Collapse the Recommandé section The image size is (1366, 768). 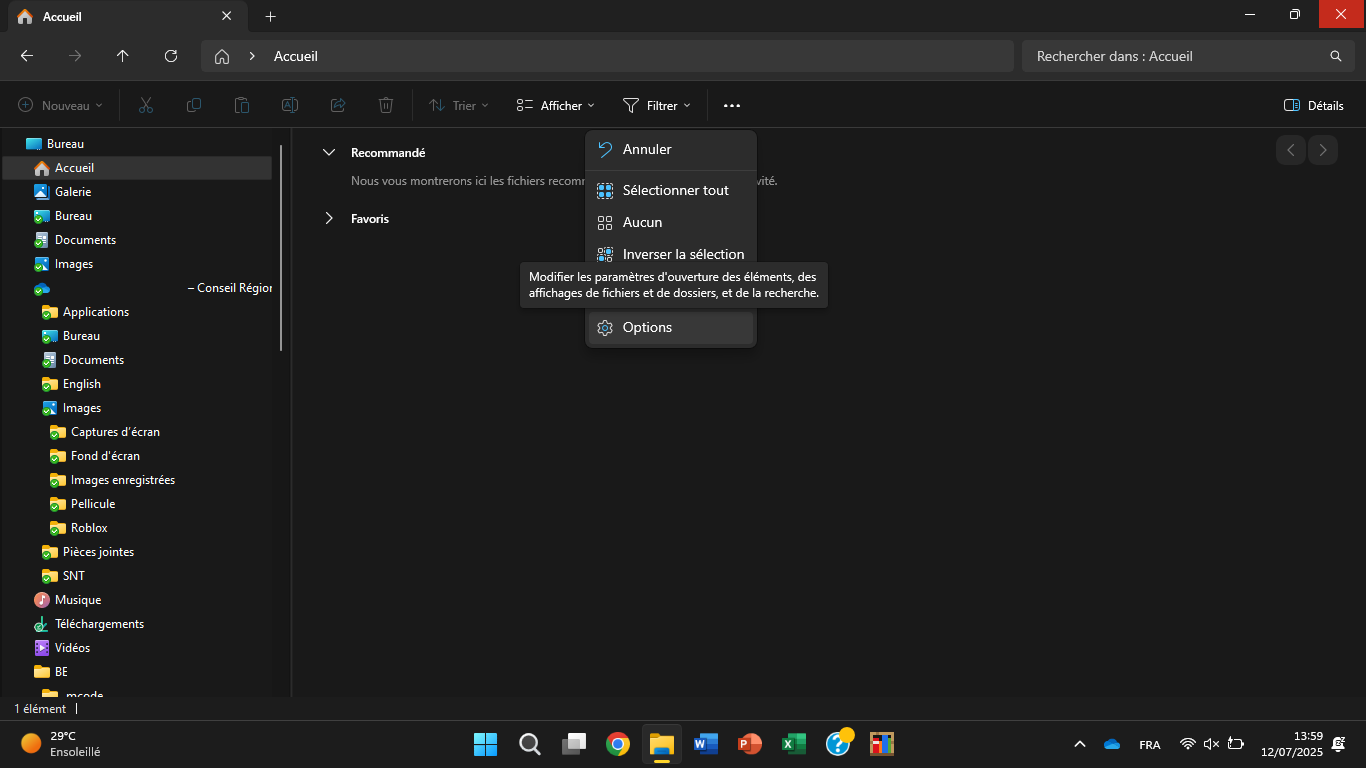(x=328, y=153)
